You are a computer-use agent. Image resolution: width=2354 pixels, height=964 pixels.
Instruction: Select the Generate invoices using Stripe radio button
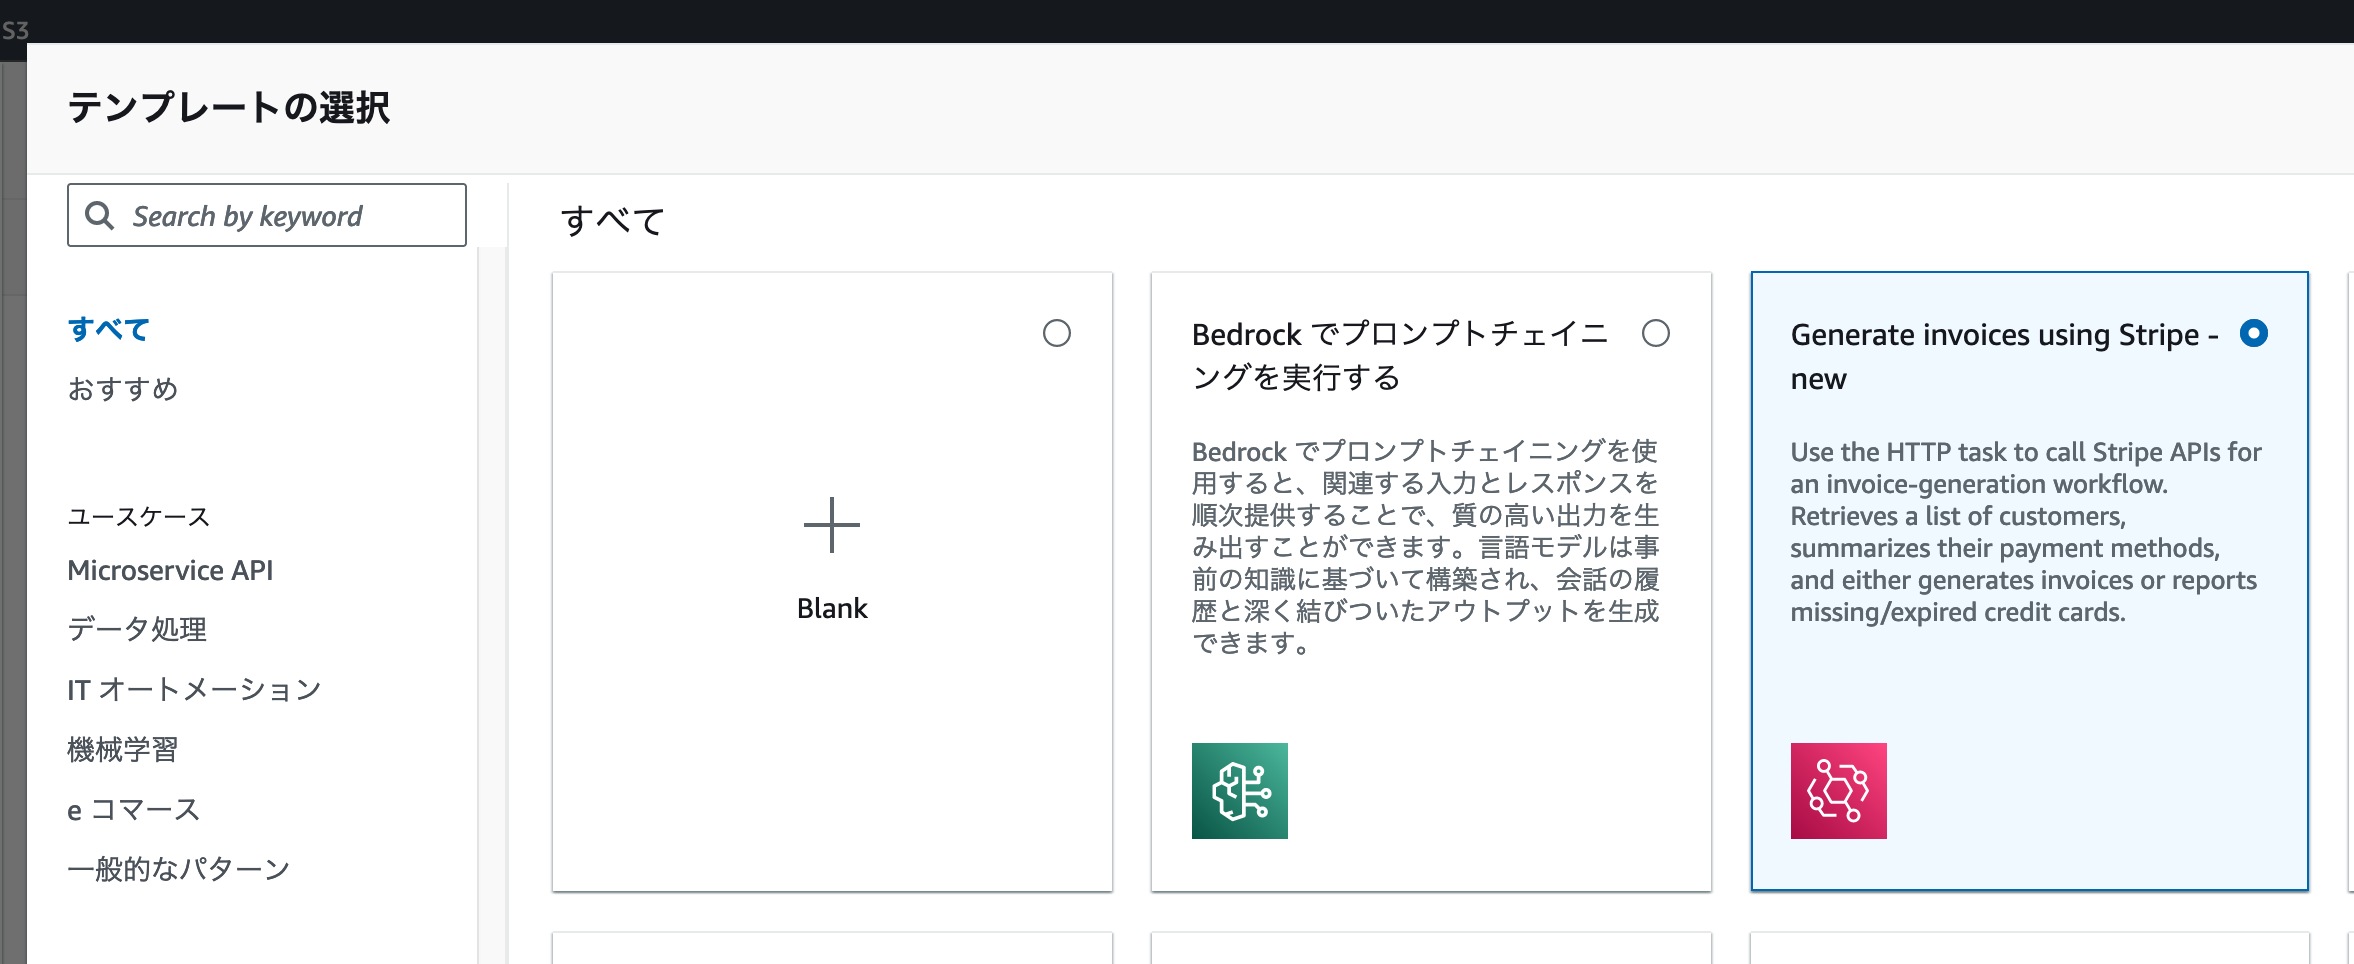(x=2252, y=334)
